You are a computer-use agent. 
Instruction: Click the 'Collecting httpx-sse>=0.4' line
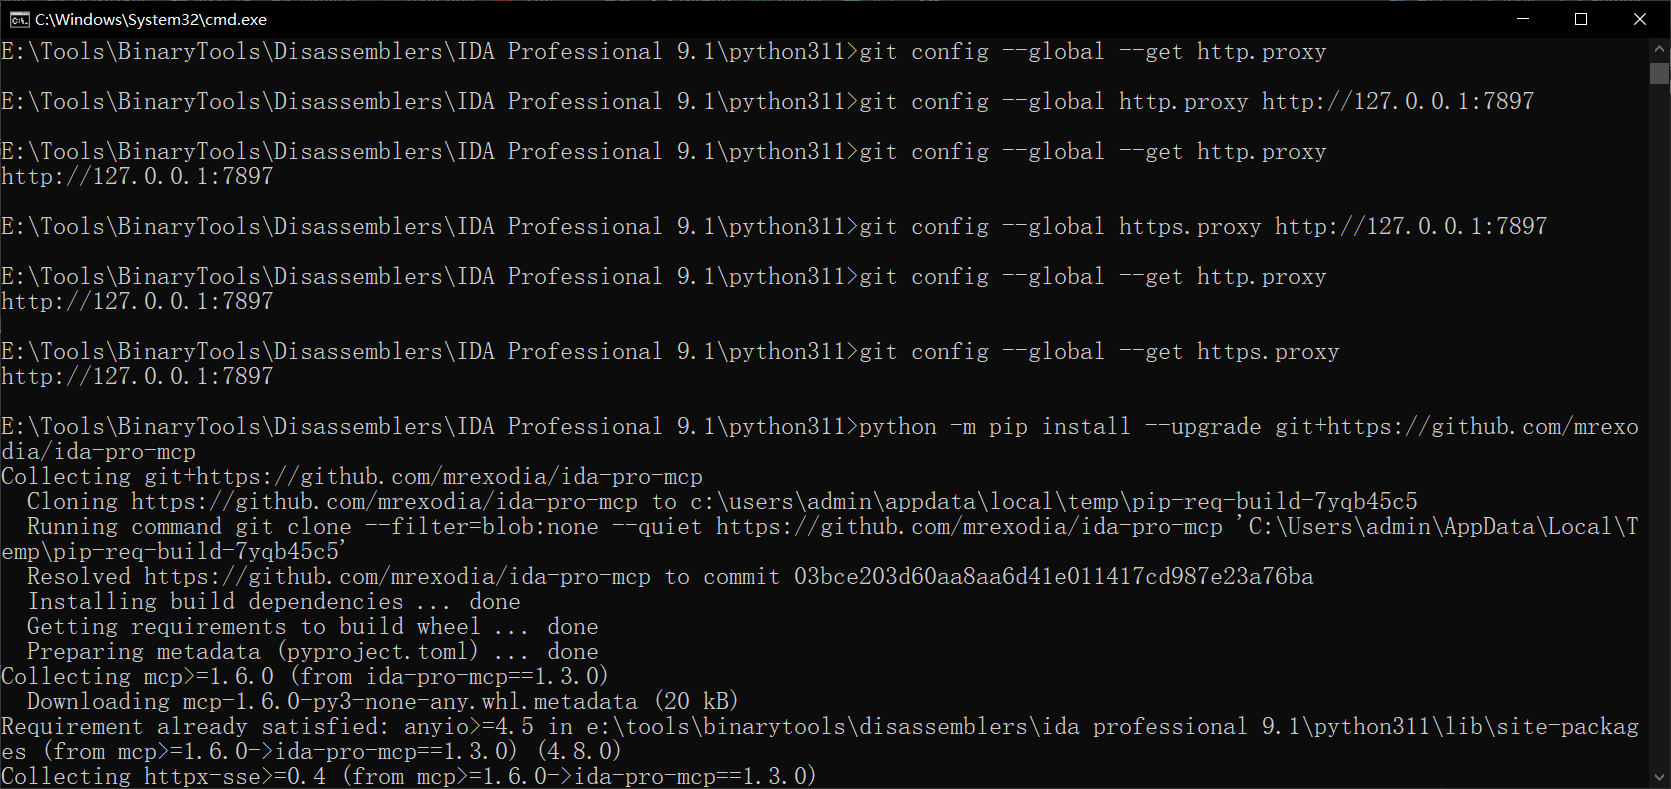(x=408, y=777)
